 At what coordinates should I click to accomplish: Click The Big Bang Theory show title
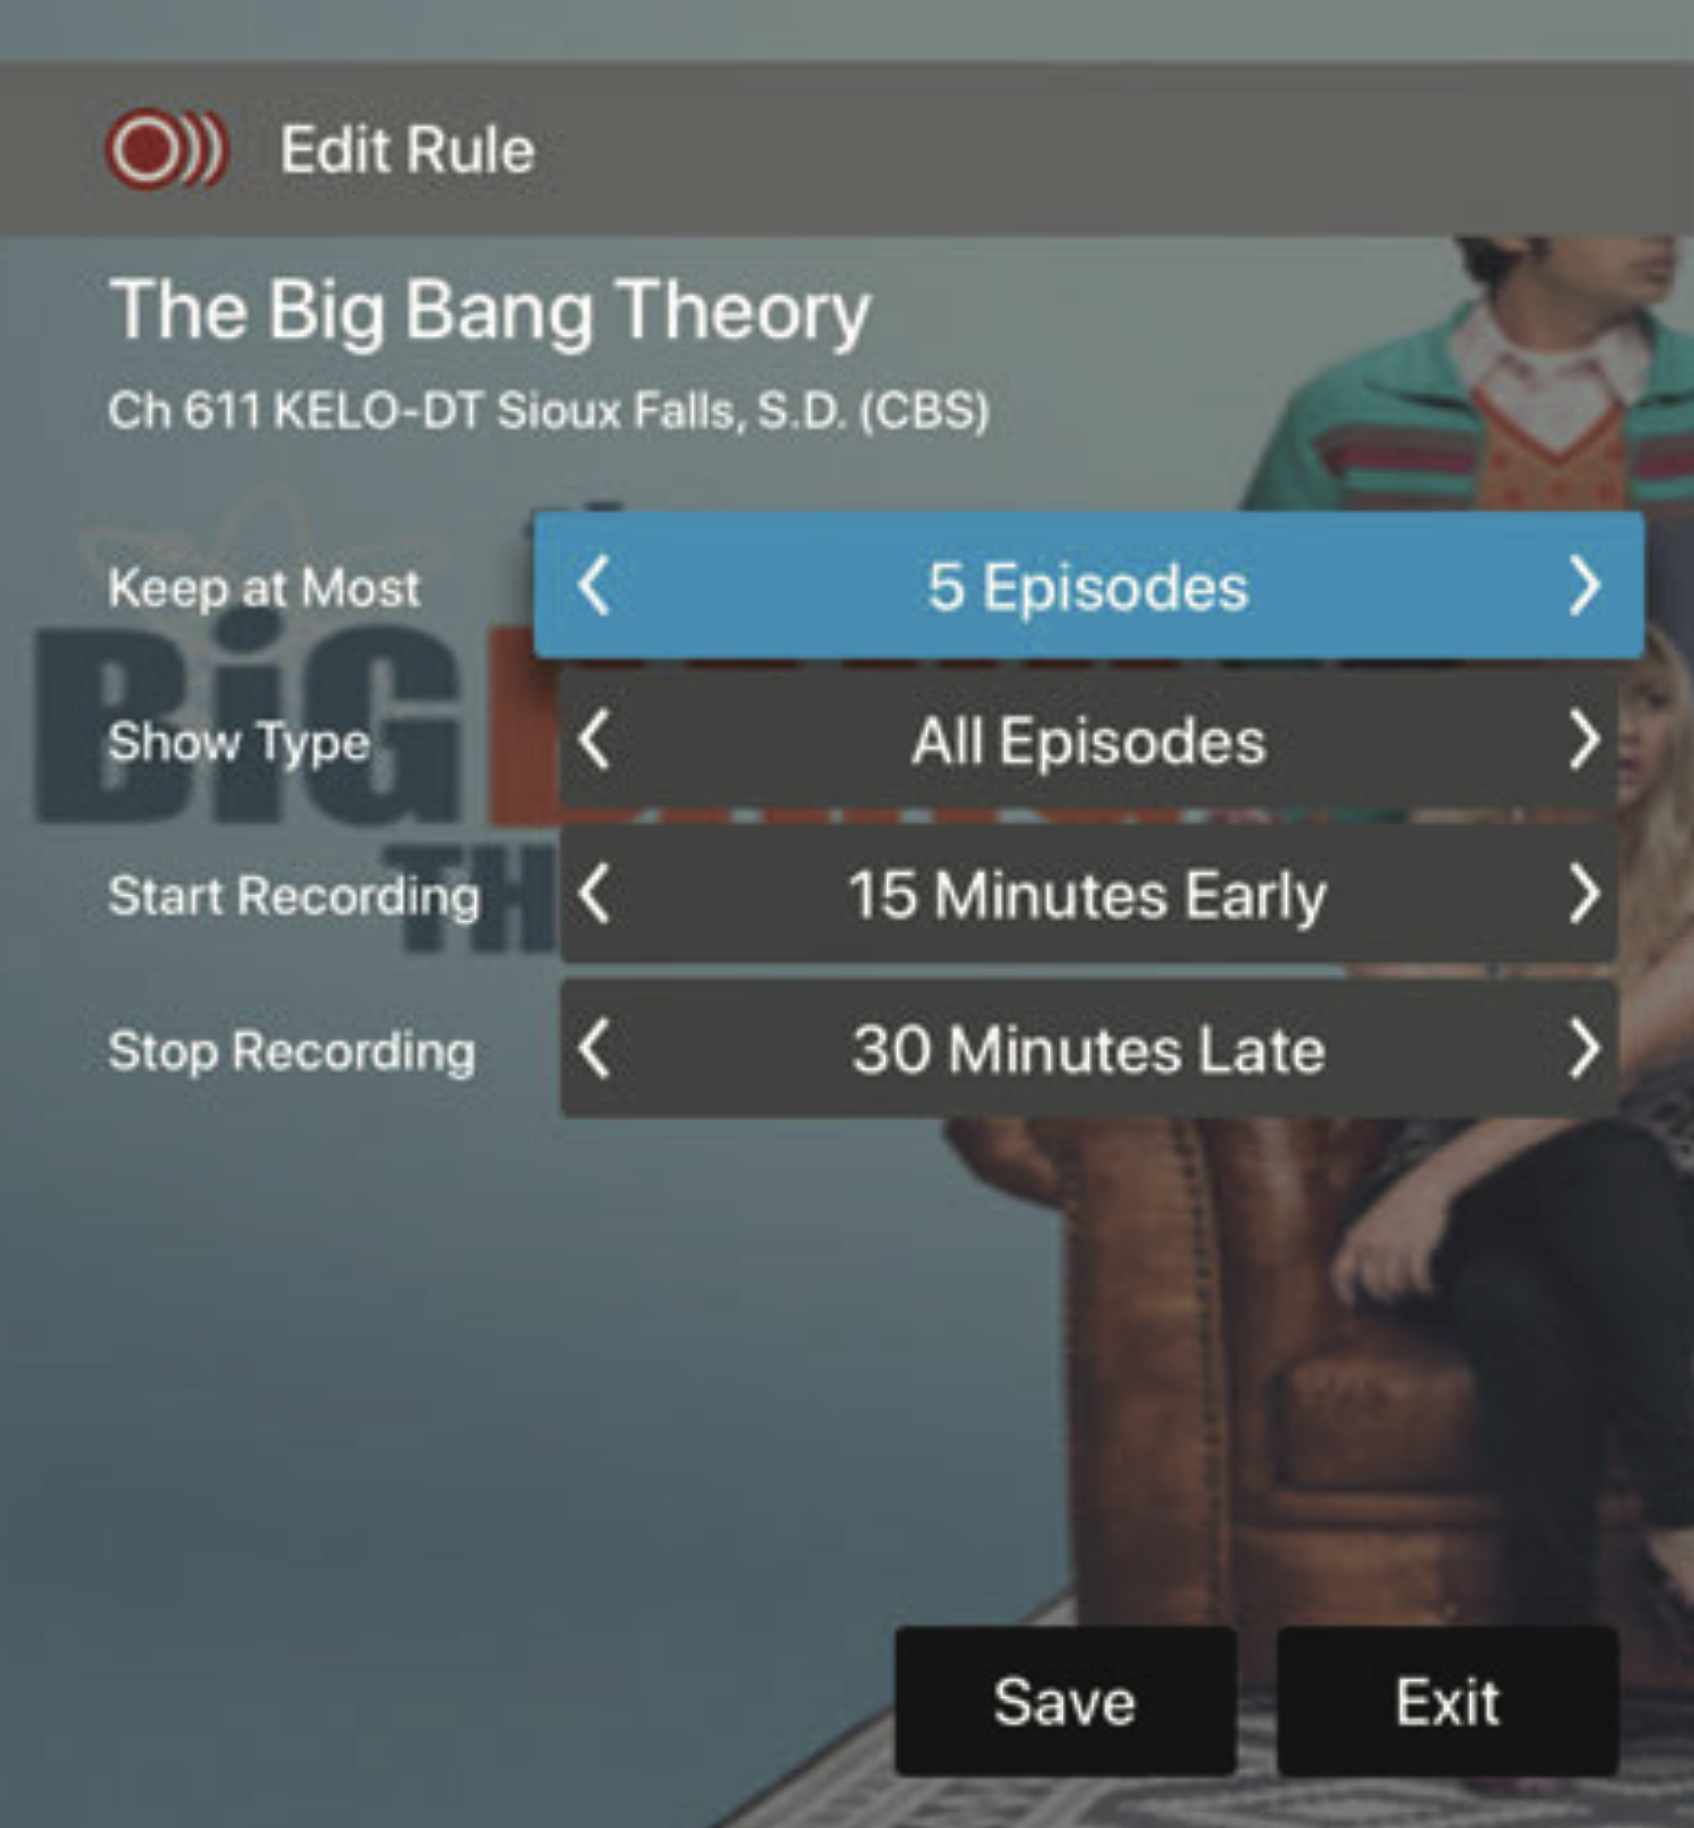click(x=490, y=312)
